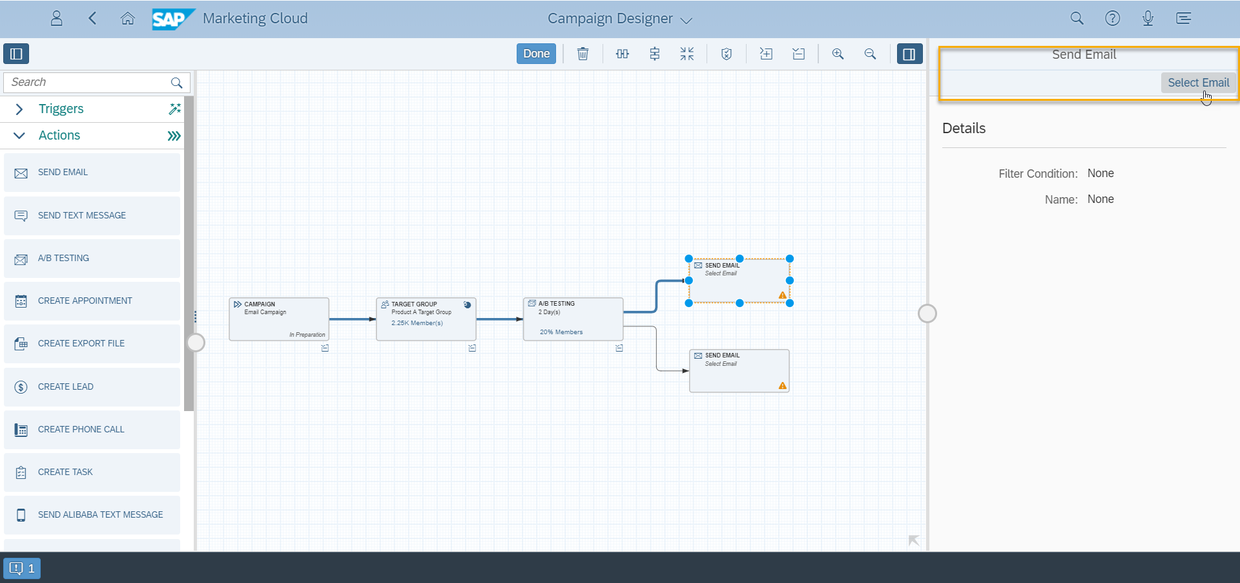This screenshot has width=1240, height=583.
Task: Click the remove note minus icon
Action: pos(799,54)
